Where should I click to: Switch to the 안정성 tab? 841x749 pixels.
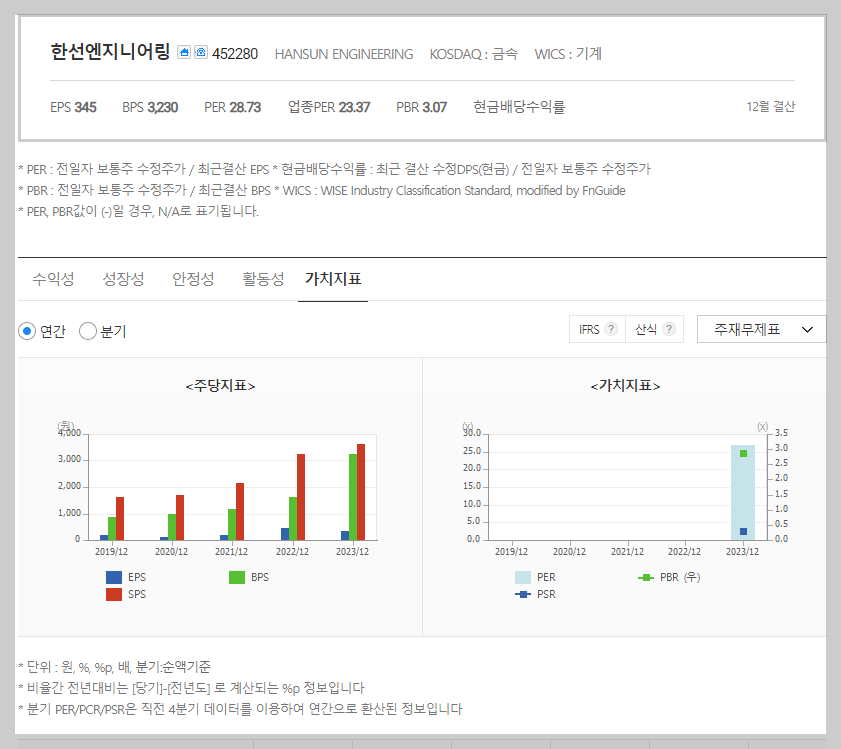193,279
